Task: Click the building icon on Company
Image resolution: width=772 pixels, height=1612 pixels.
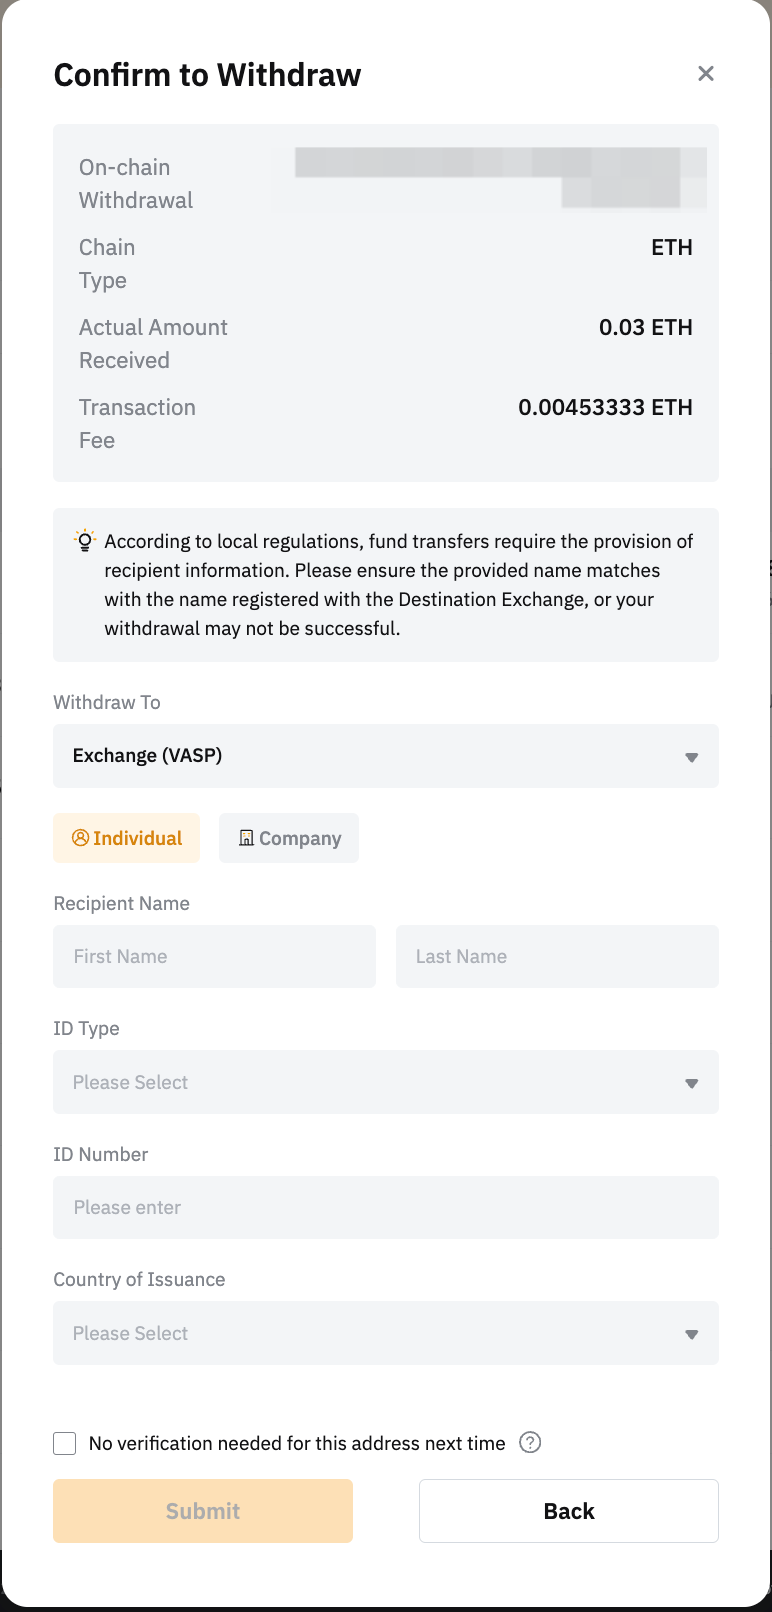Action: (246, 838)
